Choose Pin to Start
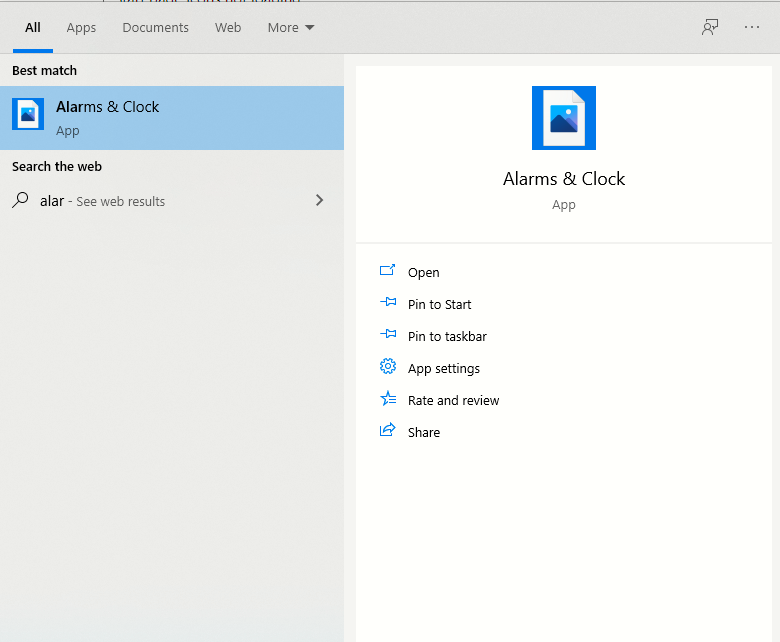 [x=439, y=304]
